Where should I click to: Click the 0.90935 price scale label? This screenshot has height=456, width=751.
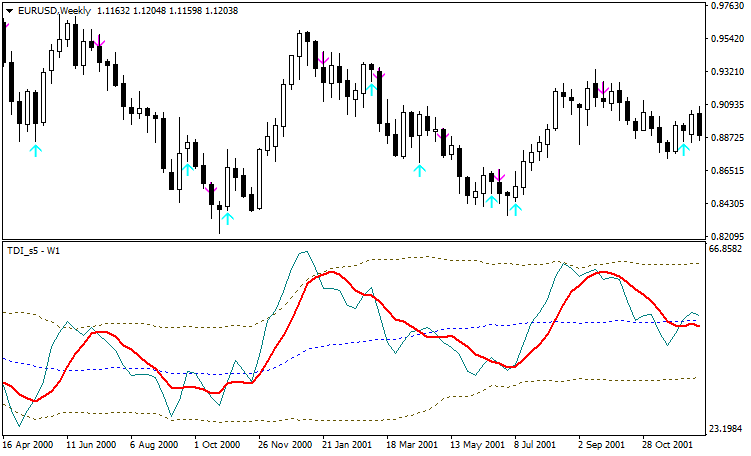[x=727, y=105]
